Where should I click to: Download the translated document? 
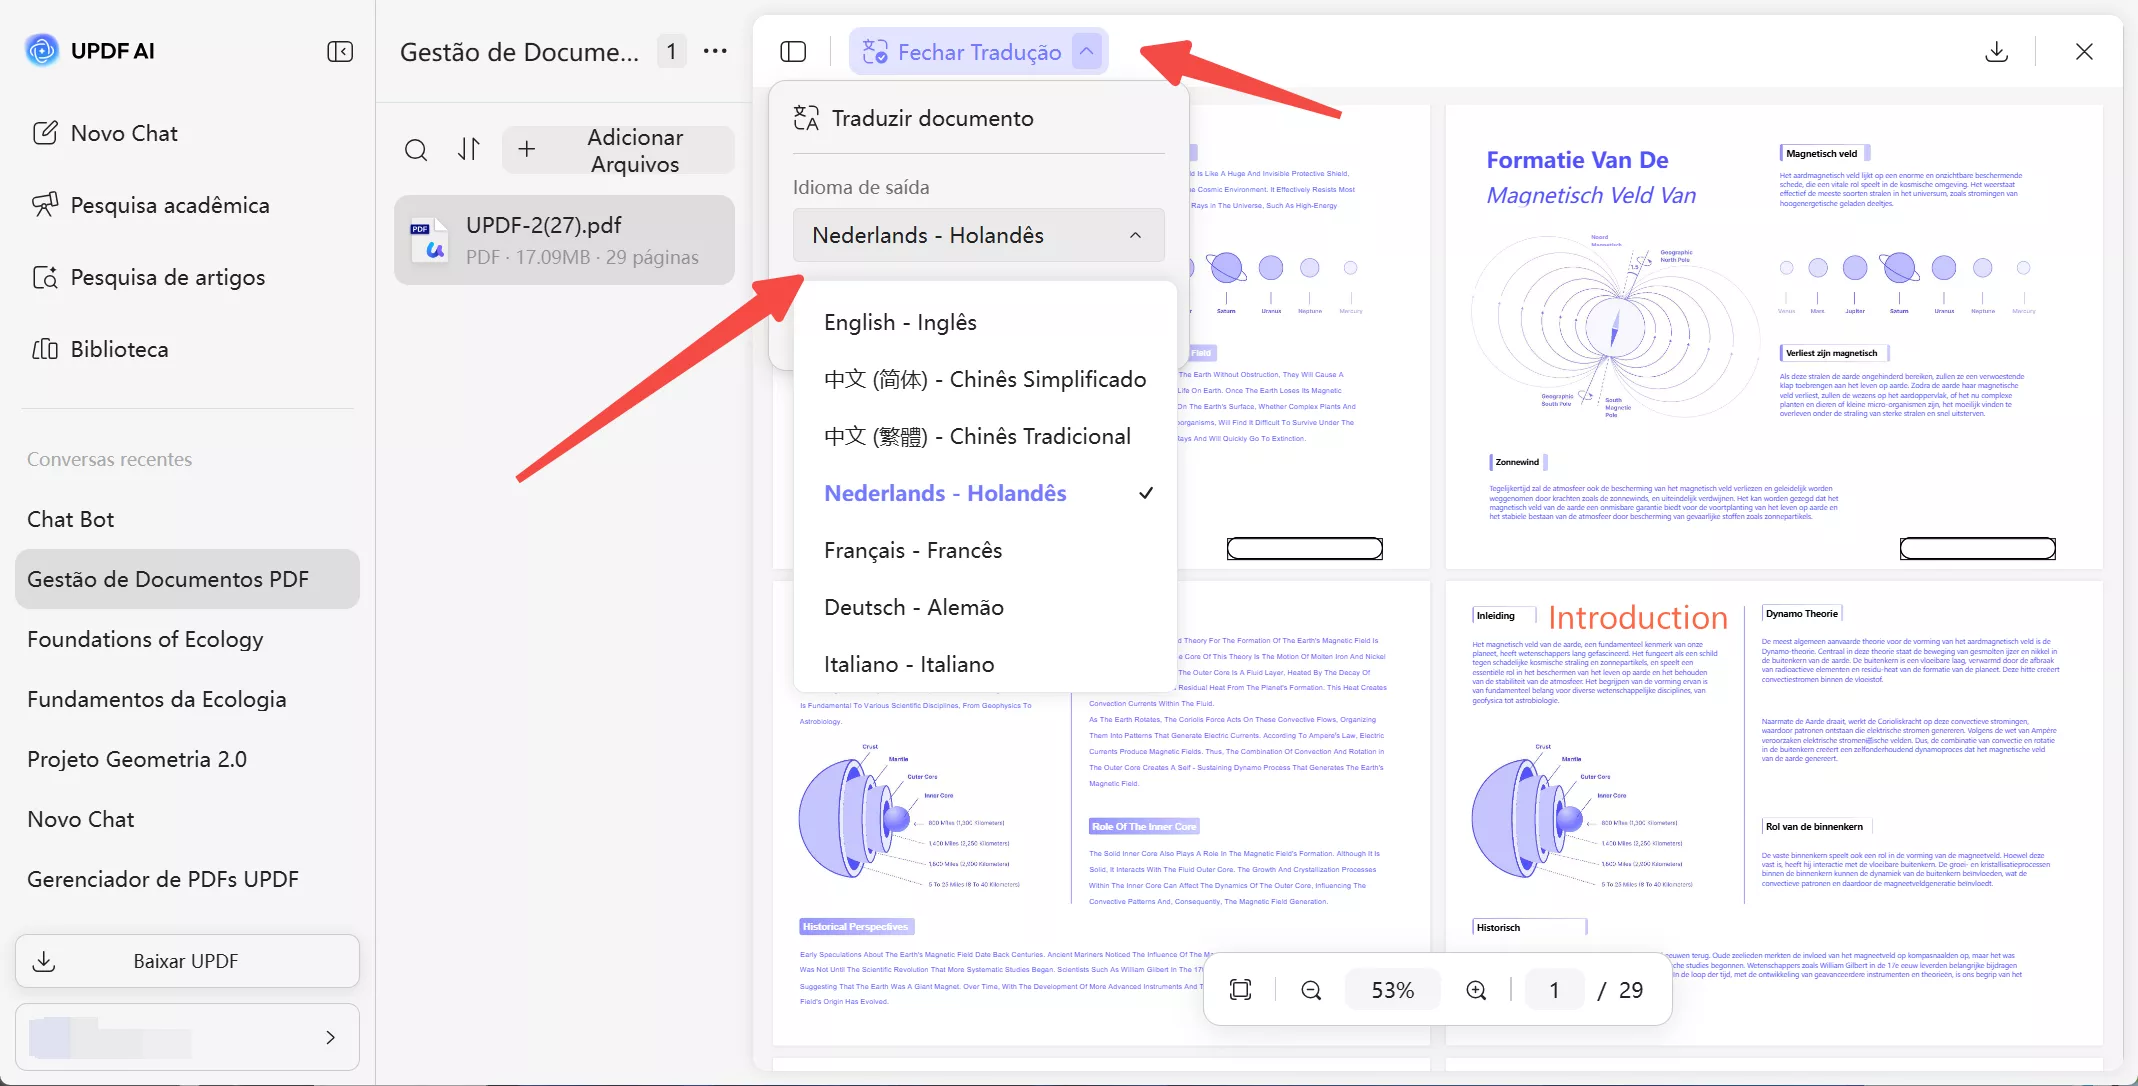1996,51
